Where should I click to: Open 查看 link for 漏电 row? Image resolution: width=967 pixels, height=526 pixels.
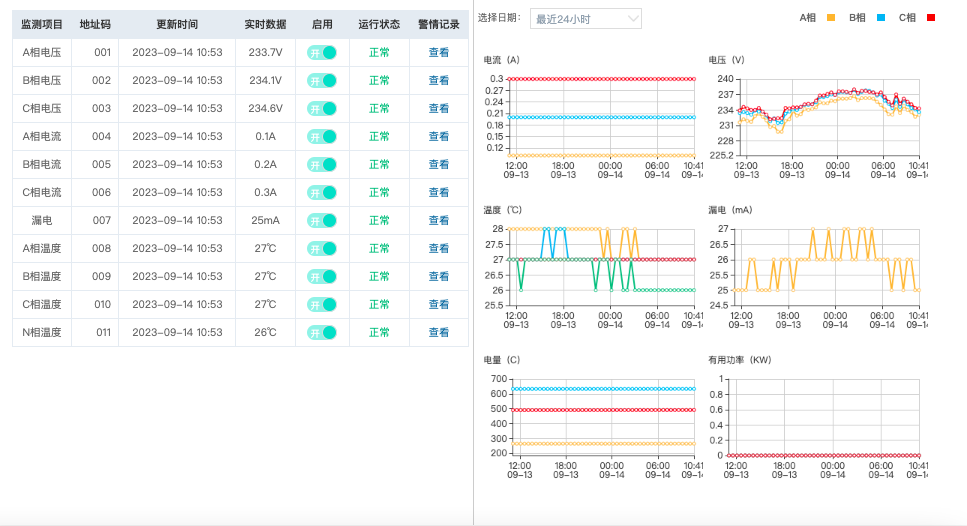pos(438,221)
